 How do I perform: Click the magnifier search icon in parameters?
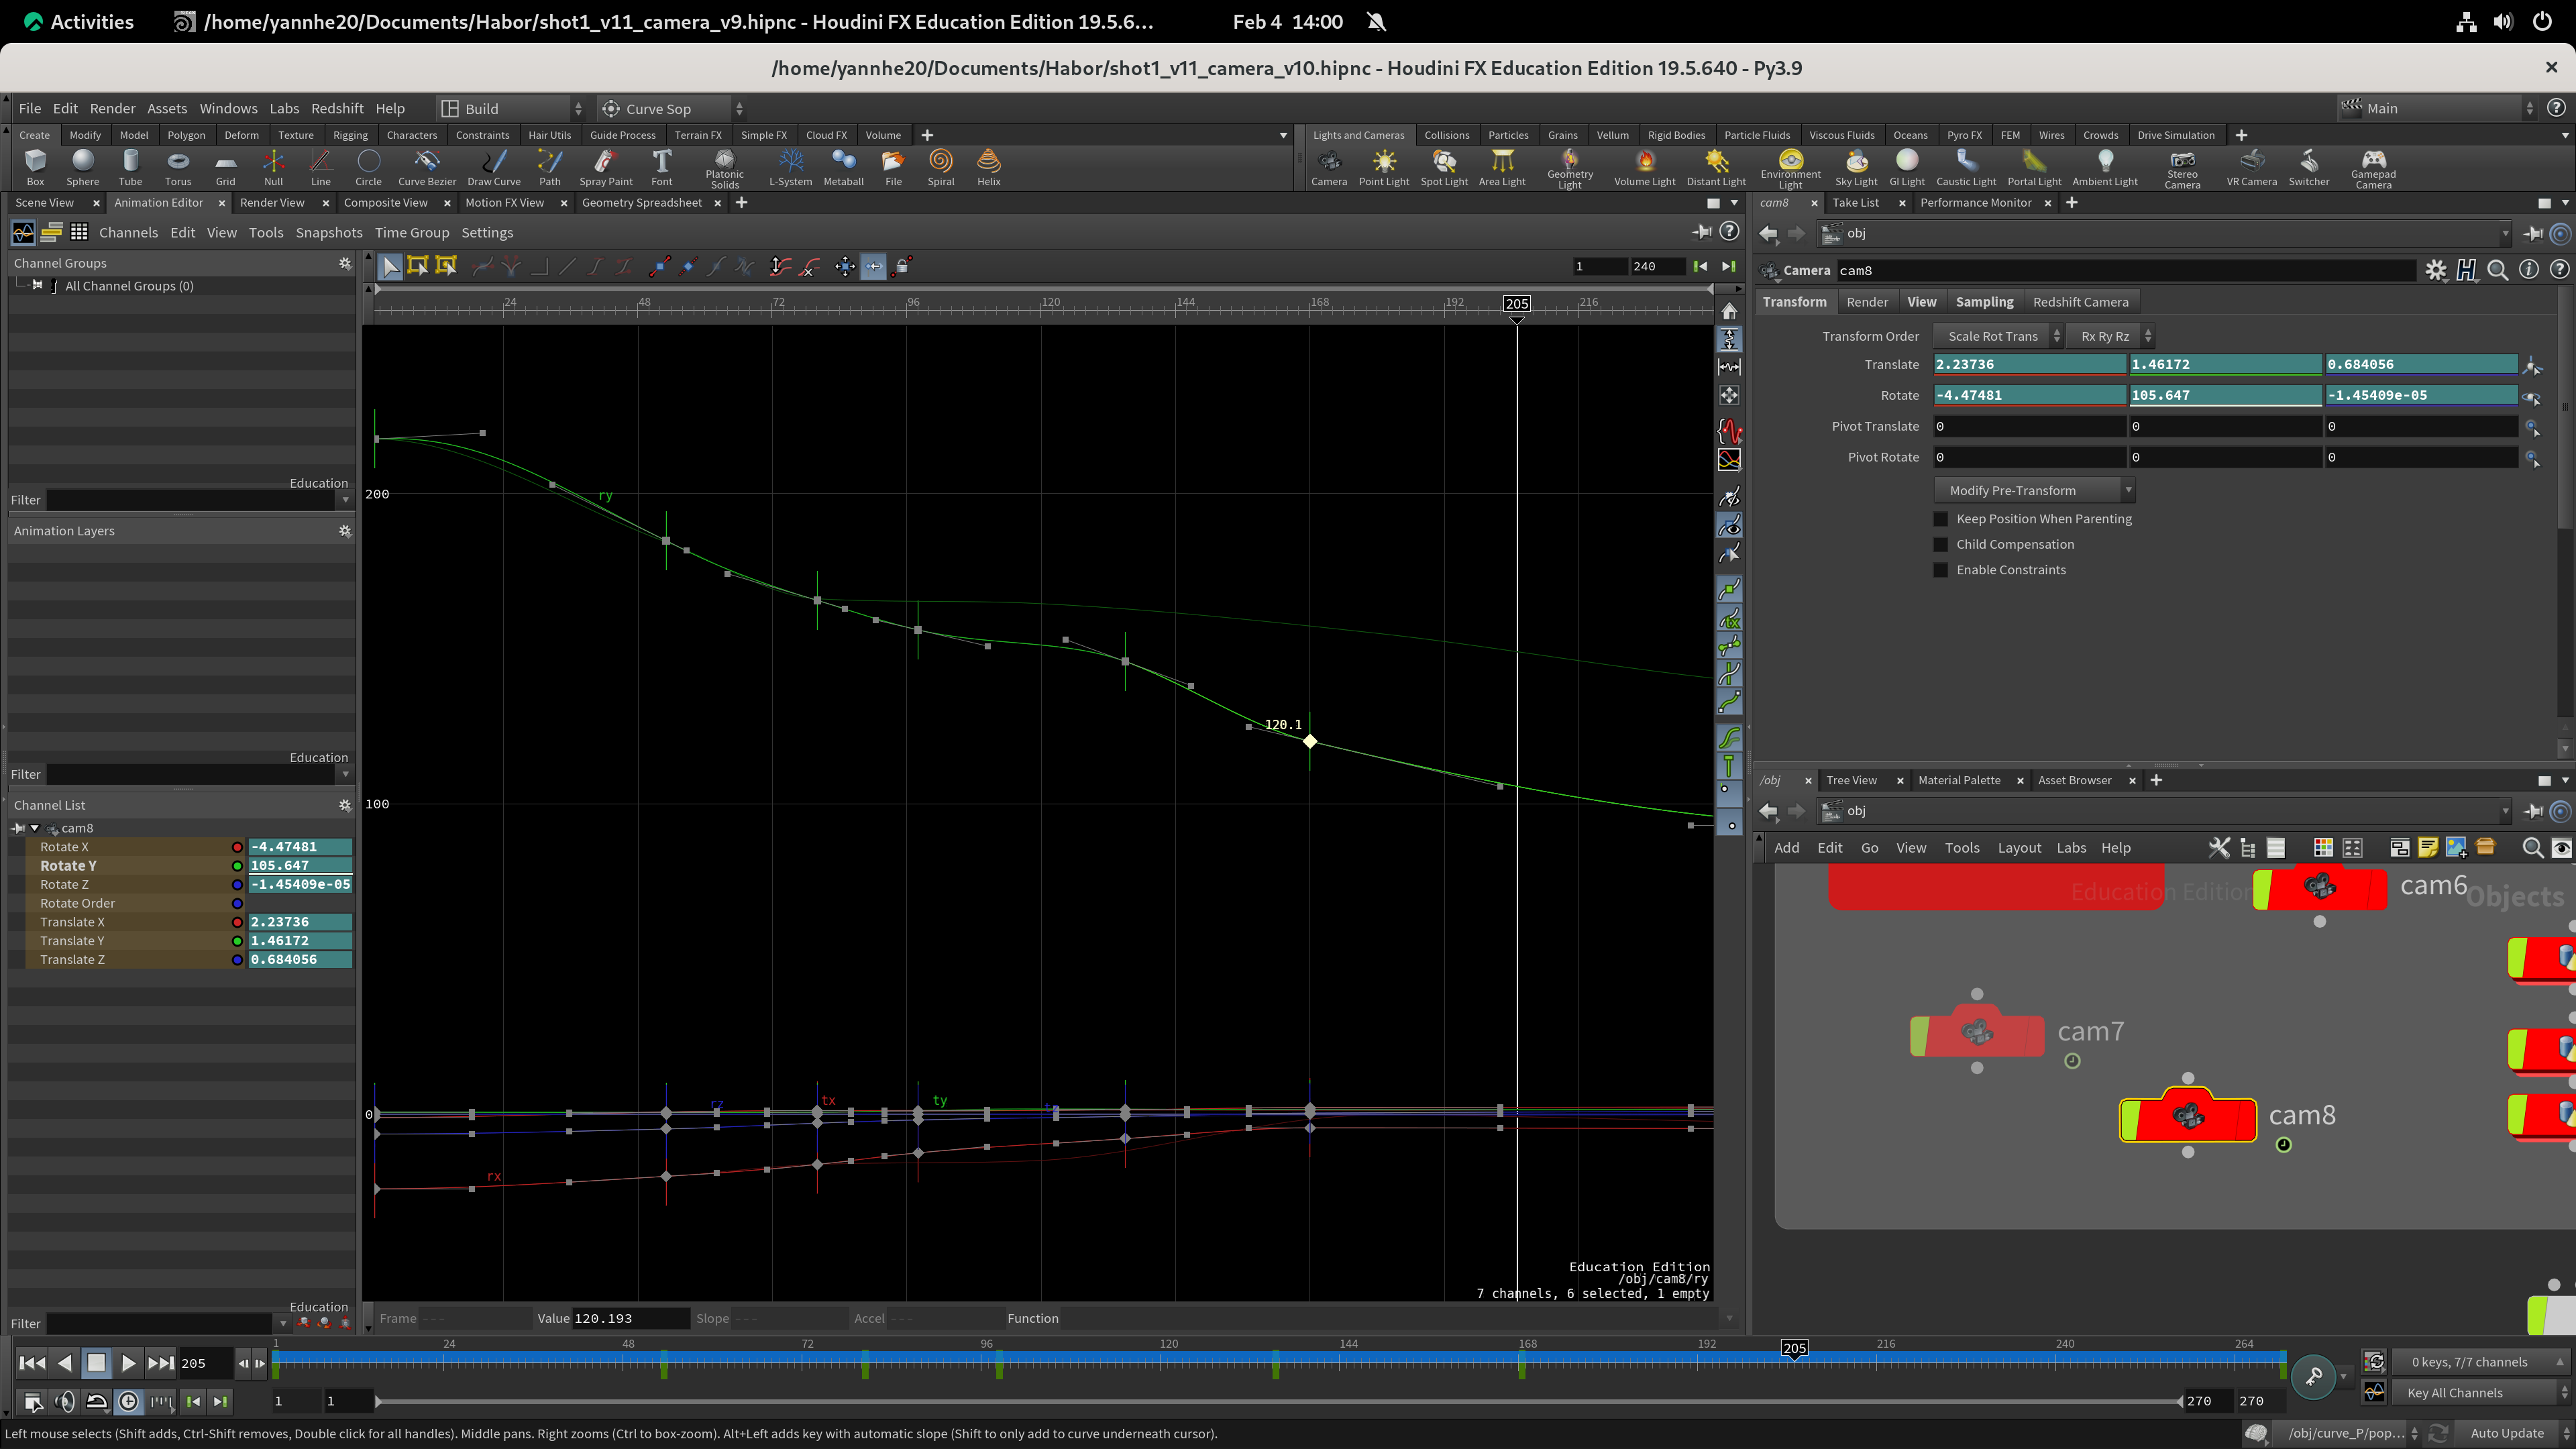point(2497,270)
